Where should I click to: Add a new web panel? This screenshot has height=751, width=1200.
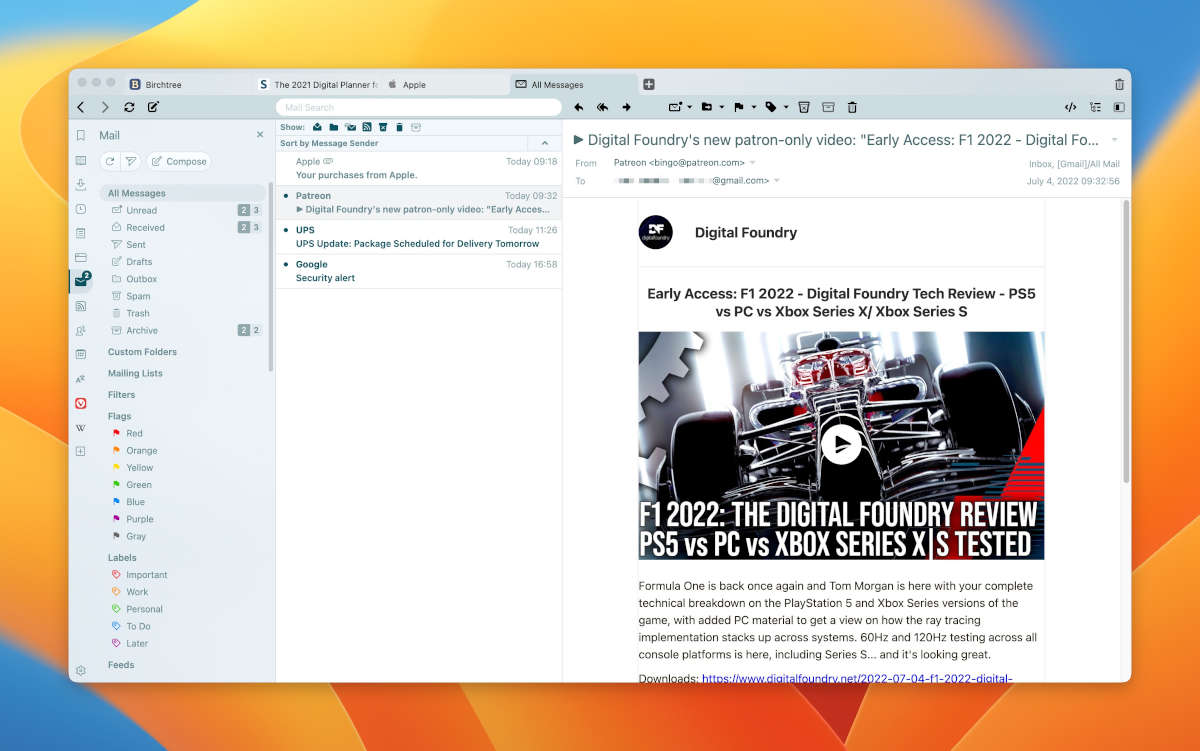[x=81, y=451]
